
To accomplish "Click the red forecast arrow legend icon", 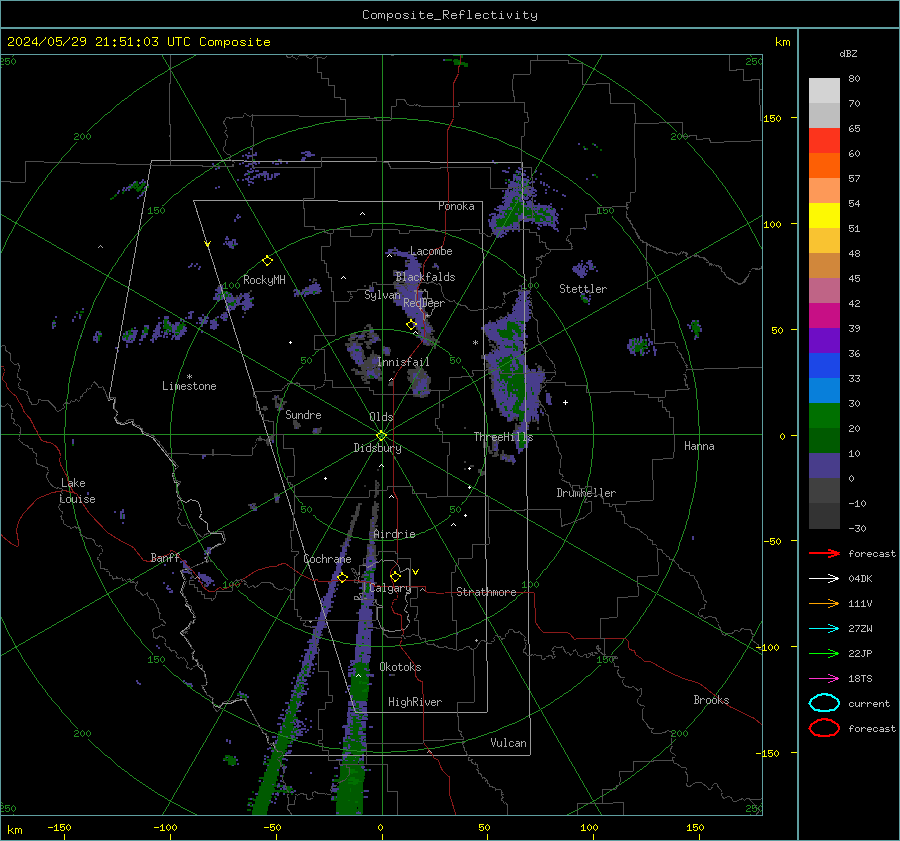I will point(824,553).
